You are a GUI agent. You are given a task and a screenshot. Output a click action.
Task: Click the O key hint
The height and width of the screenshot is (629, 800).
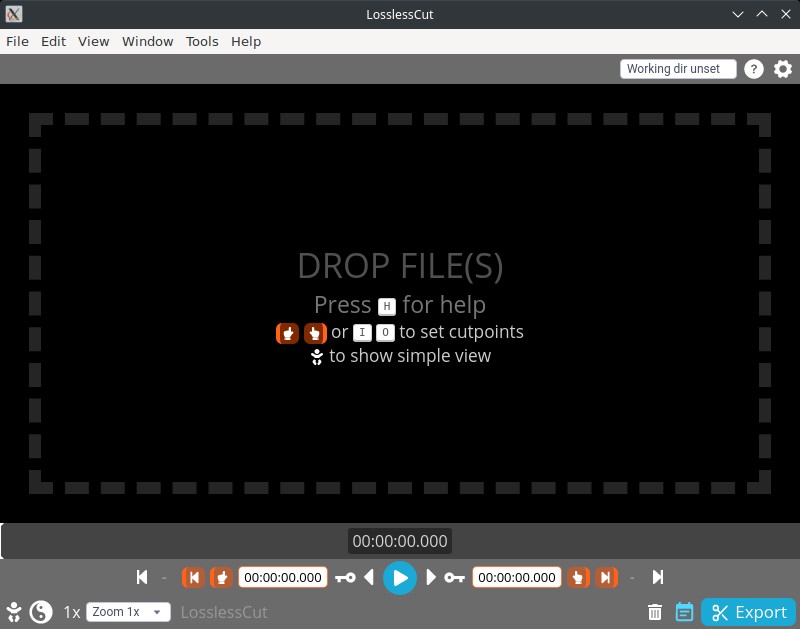[385, 333]
